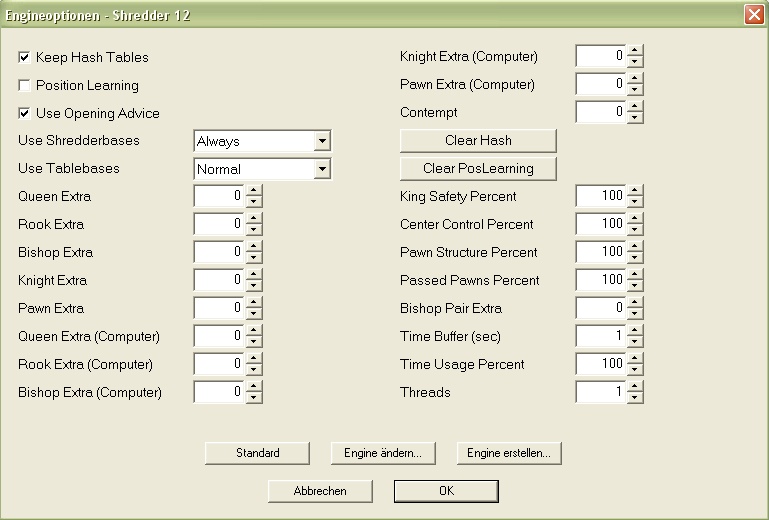Increase the Threads count
Viewport: 769px width, 520px height.
tap(635, 387)
